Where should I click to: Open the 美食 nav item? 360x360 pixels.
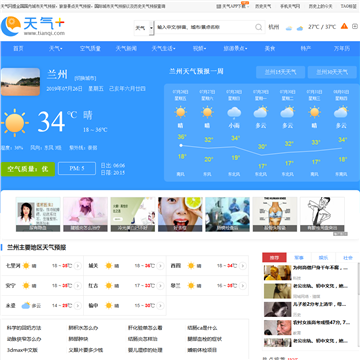point(270,49)
